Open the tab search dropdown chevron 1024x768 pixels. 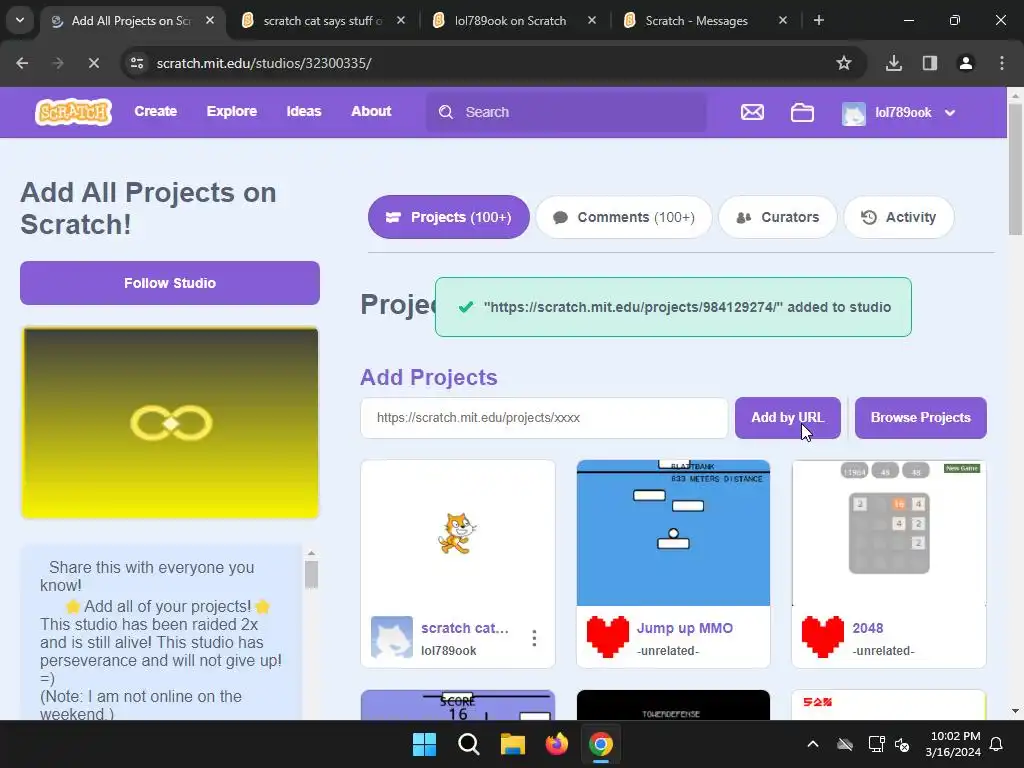[20, 20]
